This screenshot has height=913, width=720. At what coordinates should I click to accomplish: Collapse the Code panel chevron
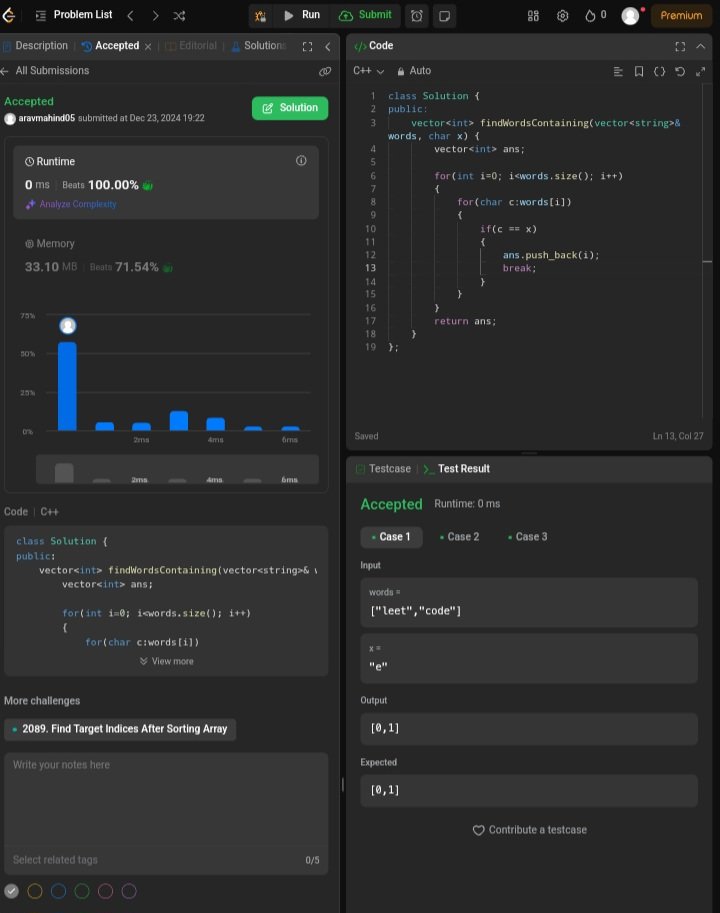click(x=701, y=47)
